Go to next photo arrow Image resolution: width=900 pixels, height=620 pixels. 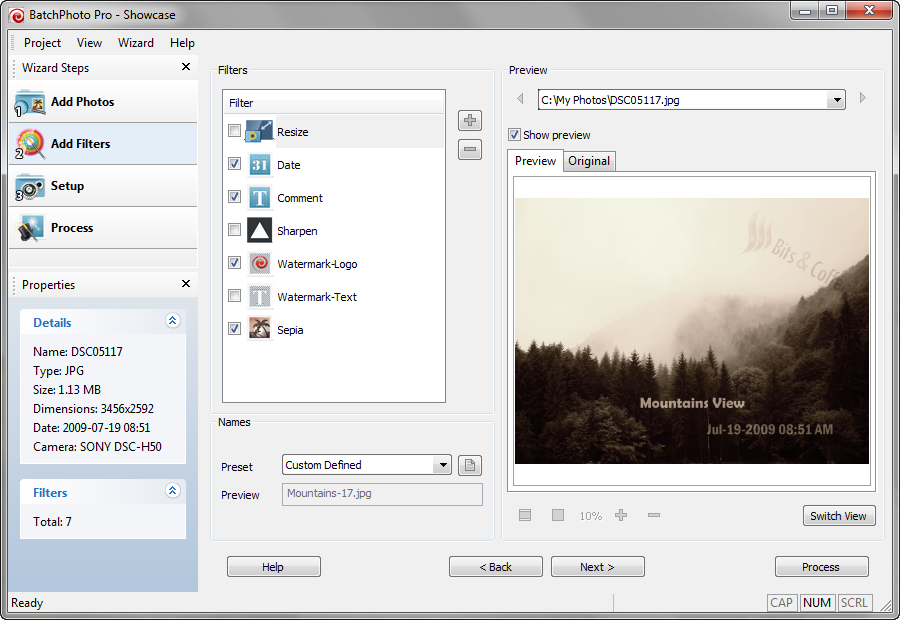pyautogui.click(x=863, y=98)
